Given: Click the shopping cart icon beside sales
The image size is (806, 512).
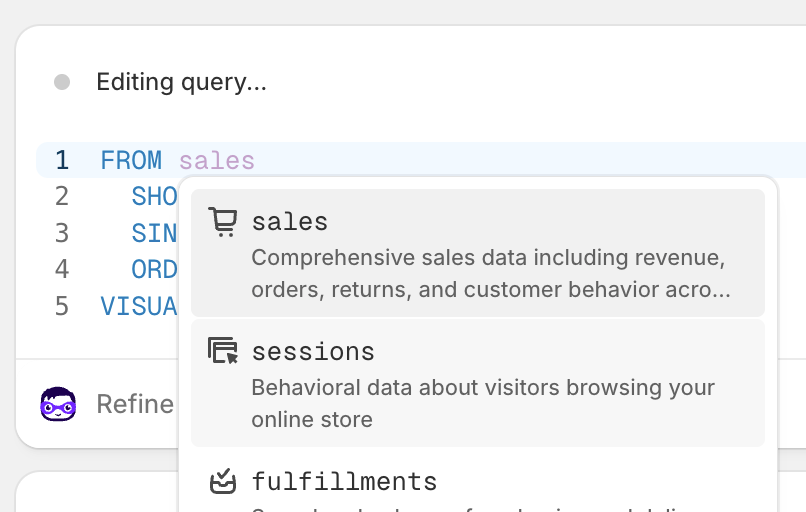Looking at the screenshot, I should pos(222,221).
